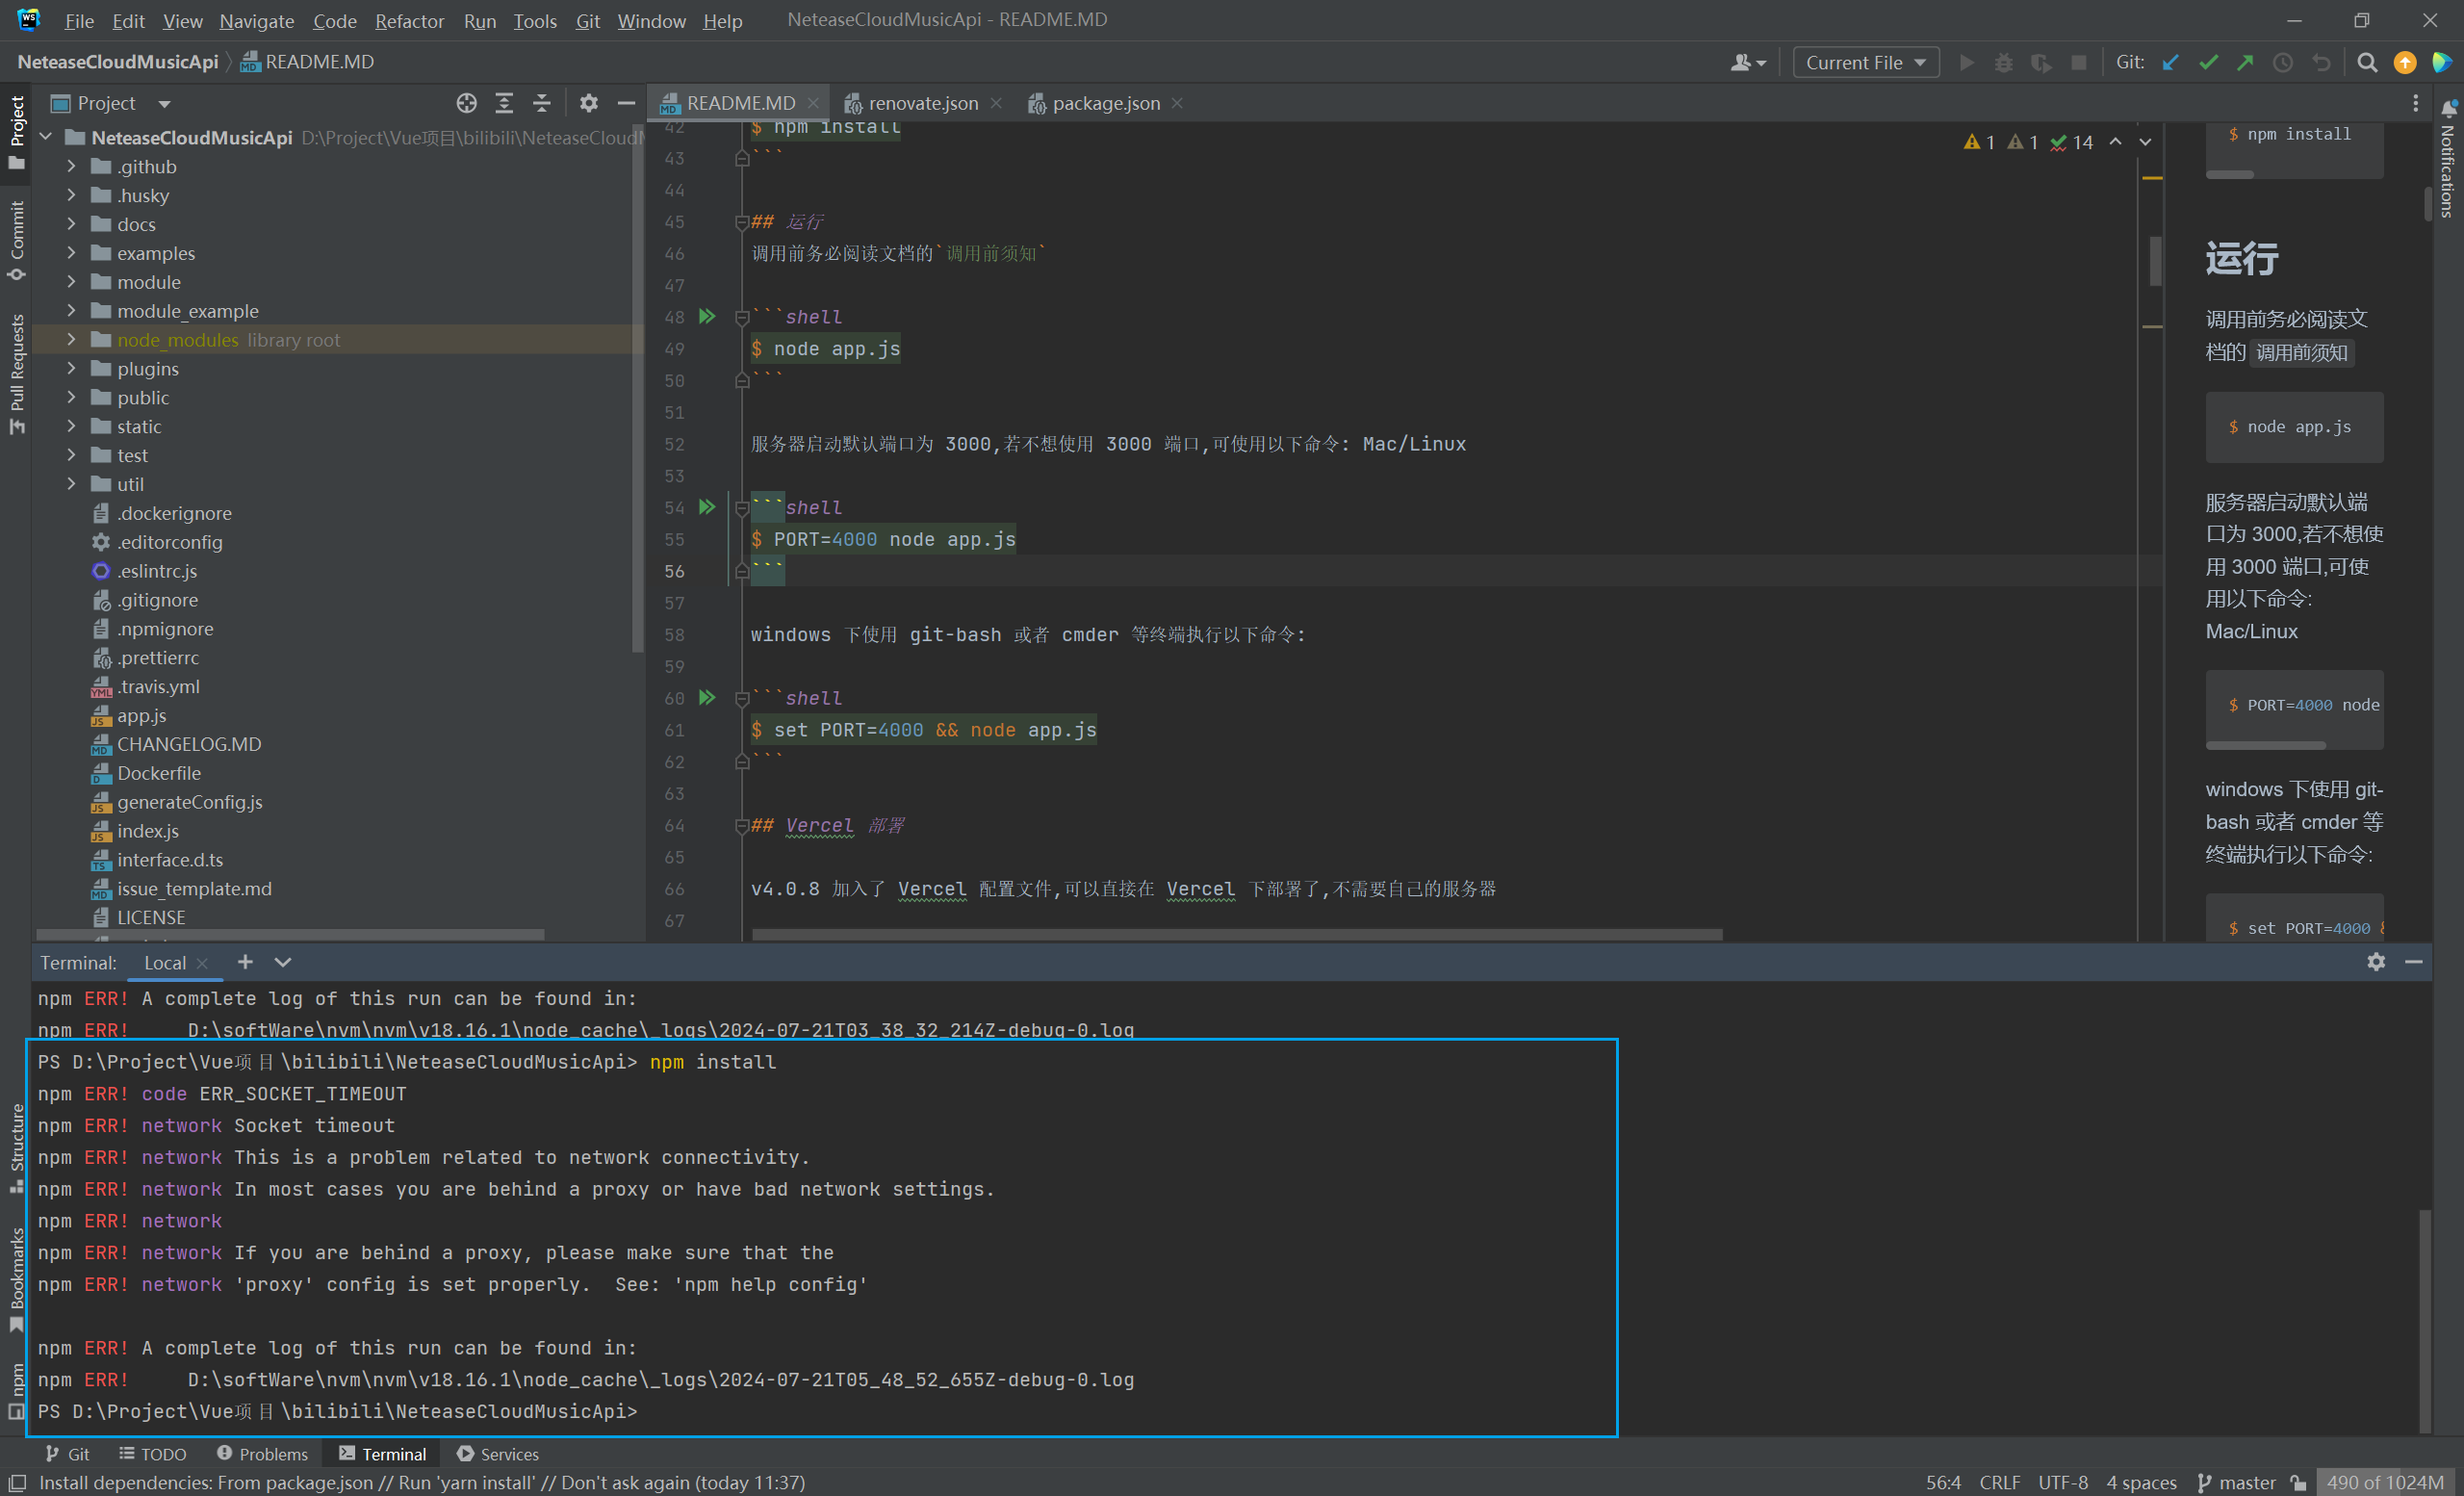Click the Git rollback icon
Viewport: 2464px width, 1496px height.
2321,62
